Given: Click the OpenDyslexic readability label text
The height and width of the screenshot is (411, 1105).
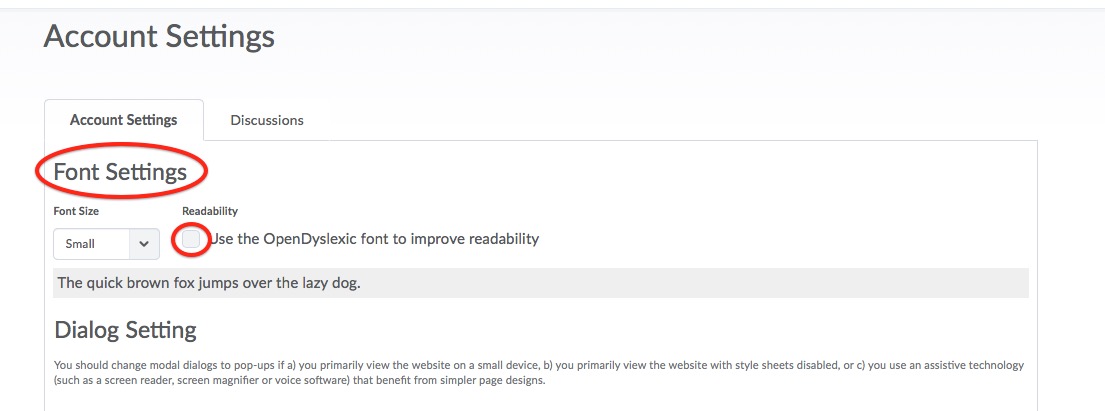Looking at the screenshot, I should point(373,239).
